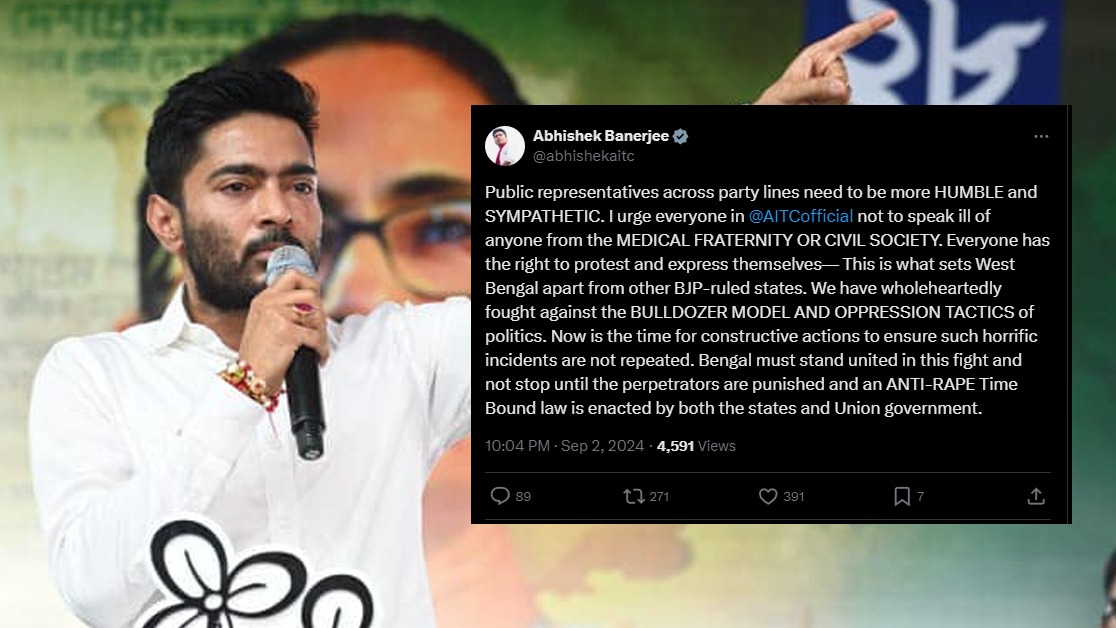Open Abhishek Banerjee's profile avatar

(x=505, y=145)
